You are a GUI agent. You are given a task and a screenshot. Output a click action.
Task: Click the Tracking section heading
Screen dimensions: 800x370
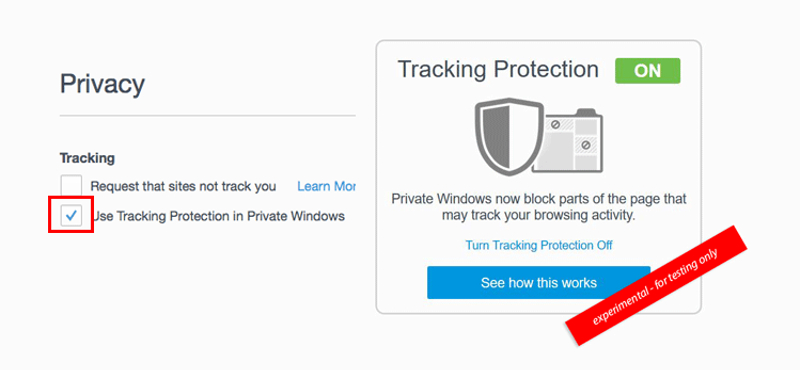pyautogui.click(x=87, y=158)
